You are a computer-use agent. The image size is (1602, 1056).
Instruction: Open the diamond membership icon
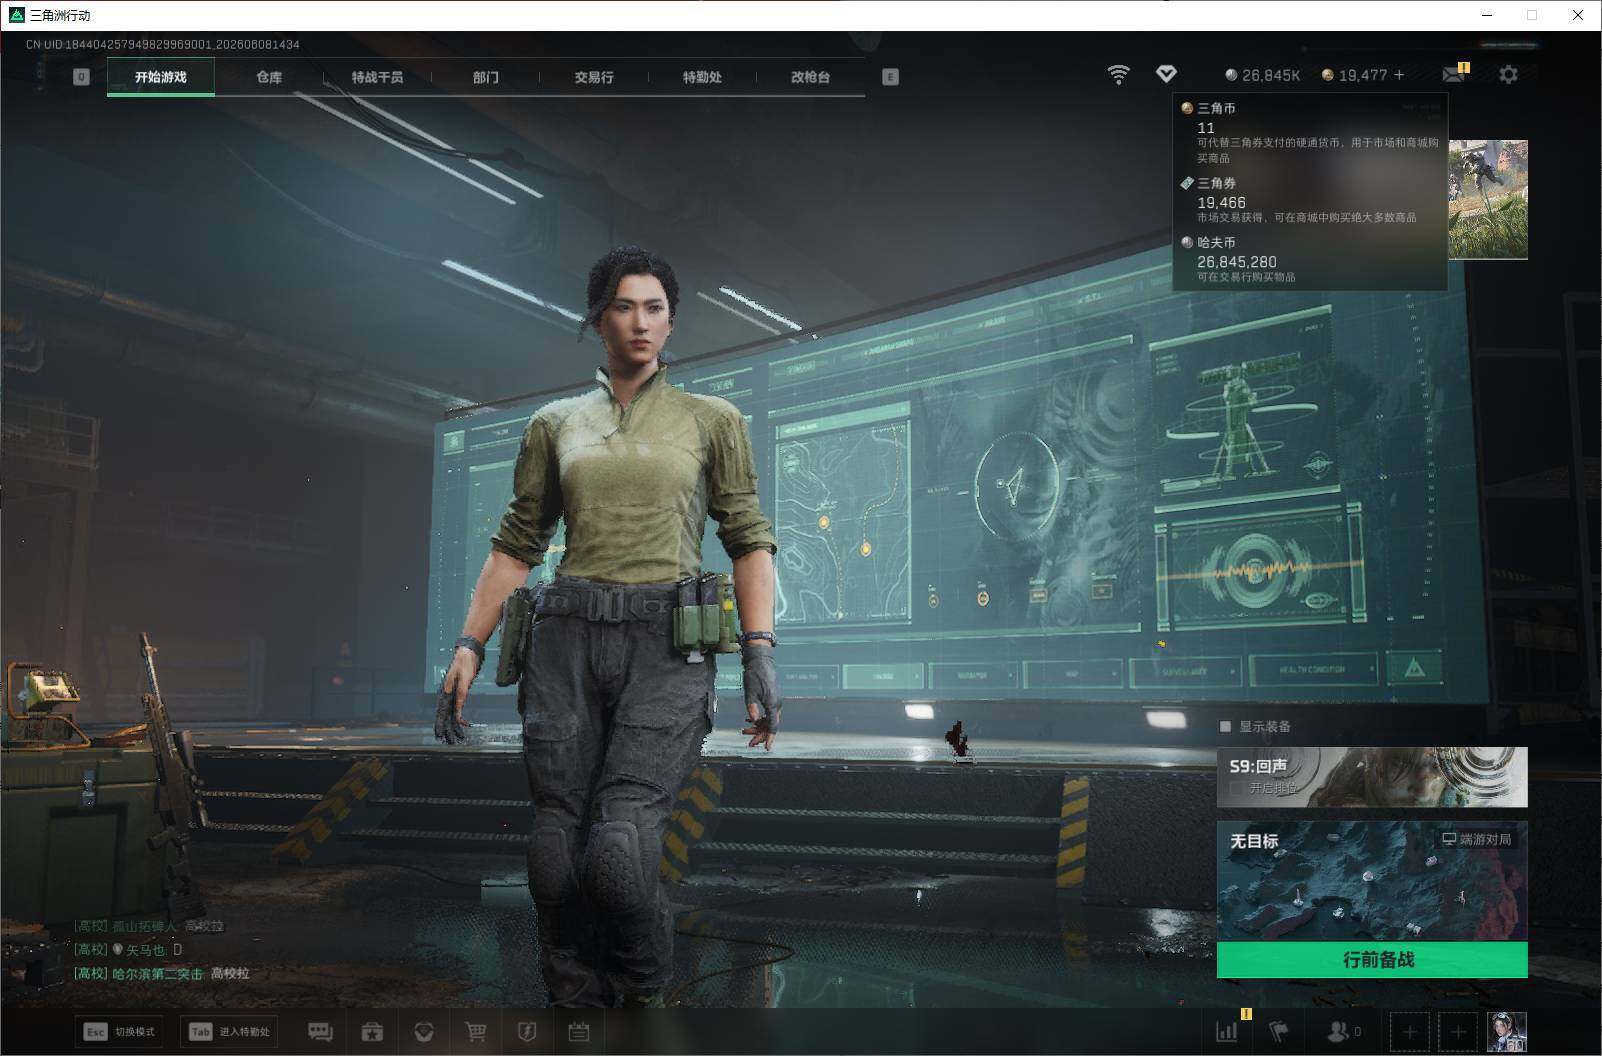[1166, 74]
